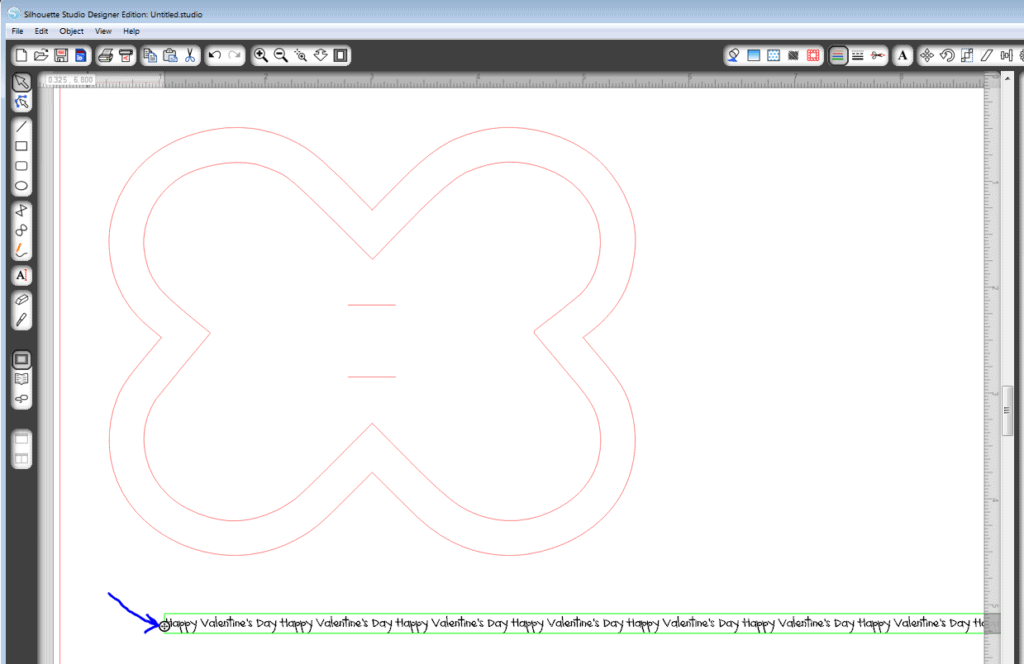
Task: Activate the Text tool in left toolbar
Action: 21,275
